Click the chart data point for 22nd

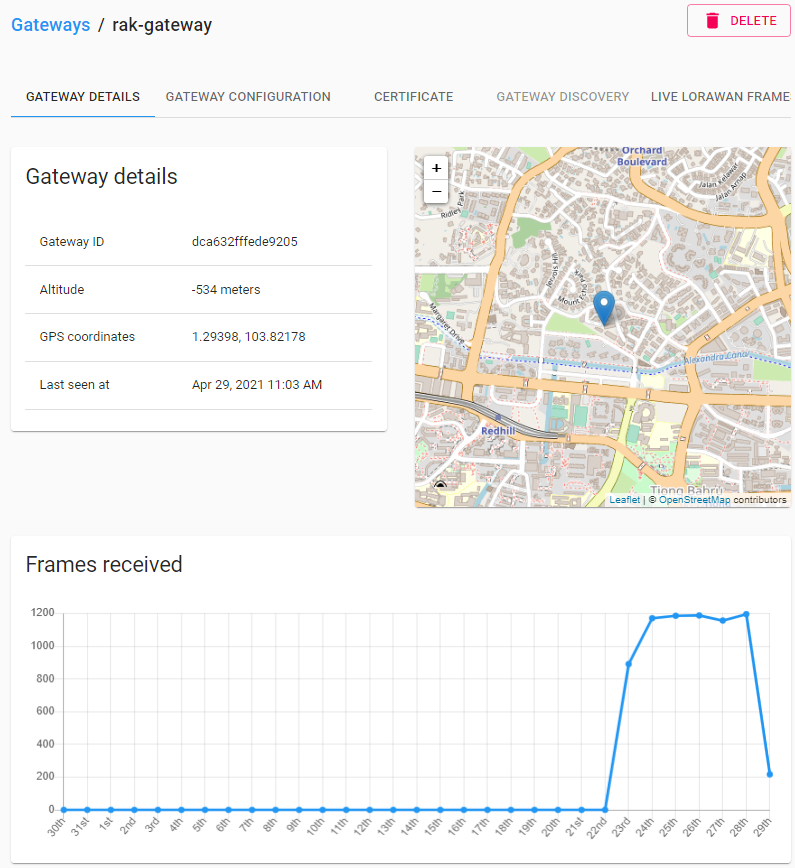click(605, 809)
